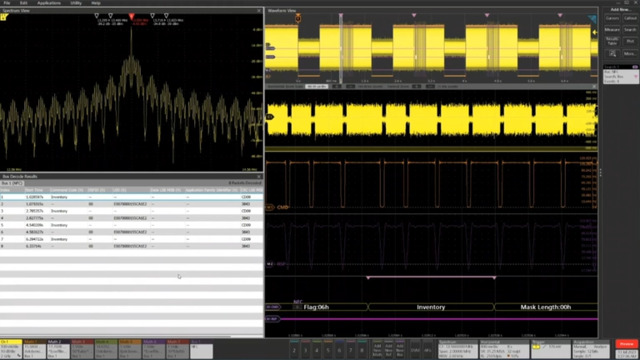Open the Search 1 badge
The image size is (640, 360).
621,74
